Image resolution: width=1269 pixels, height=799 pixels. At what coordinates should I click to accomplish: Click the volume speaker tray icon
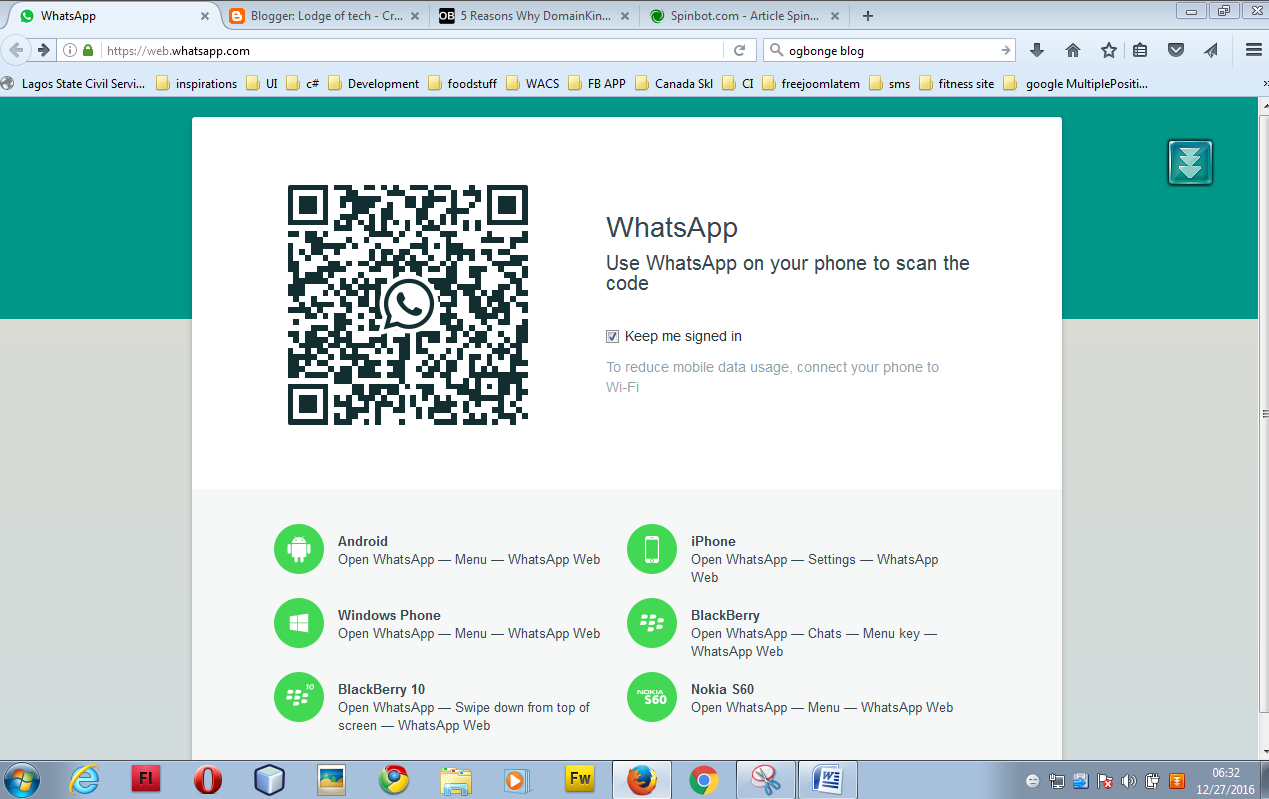(1129, 780)
